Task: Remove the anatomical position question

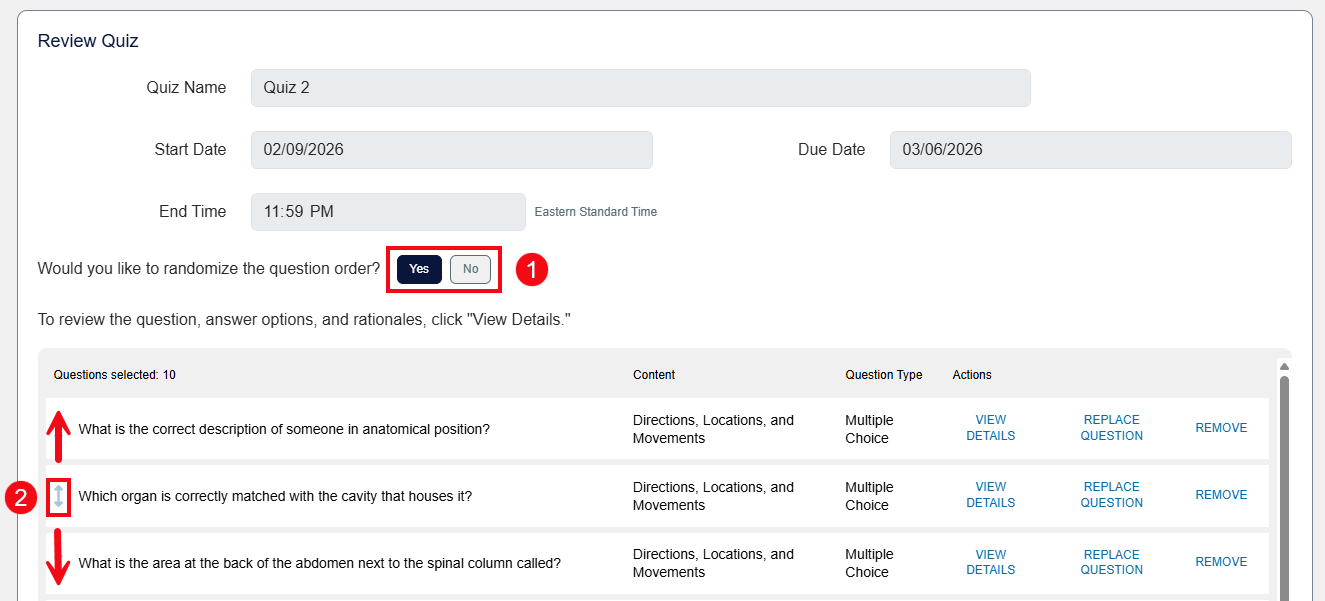Action: (x=1221, y=427)
